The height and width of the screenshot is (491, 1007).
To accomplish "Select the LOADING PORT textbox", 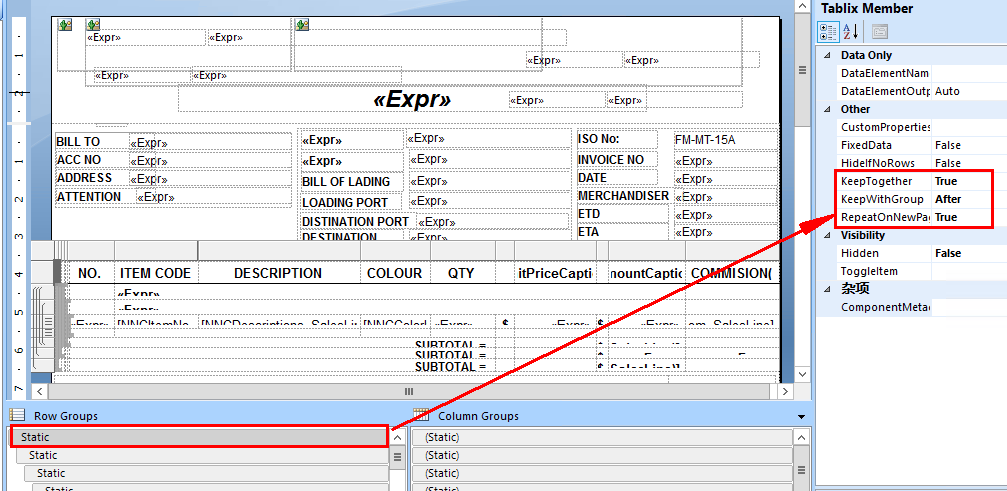I will pyautogui.click(x=351, y=203).
